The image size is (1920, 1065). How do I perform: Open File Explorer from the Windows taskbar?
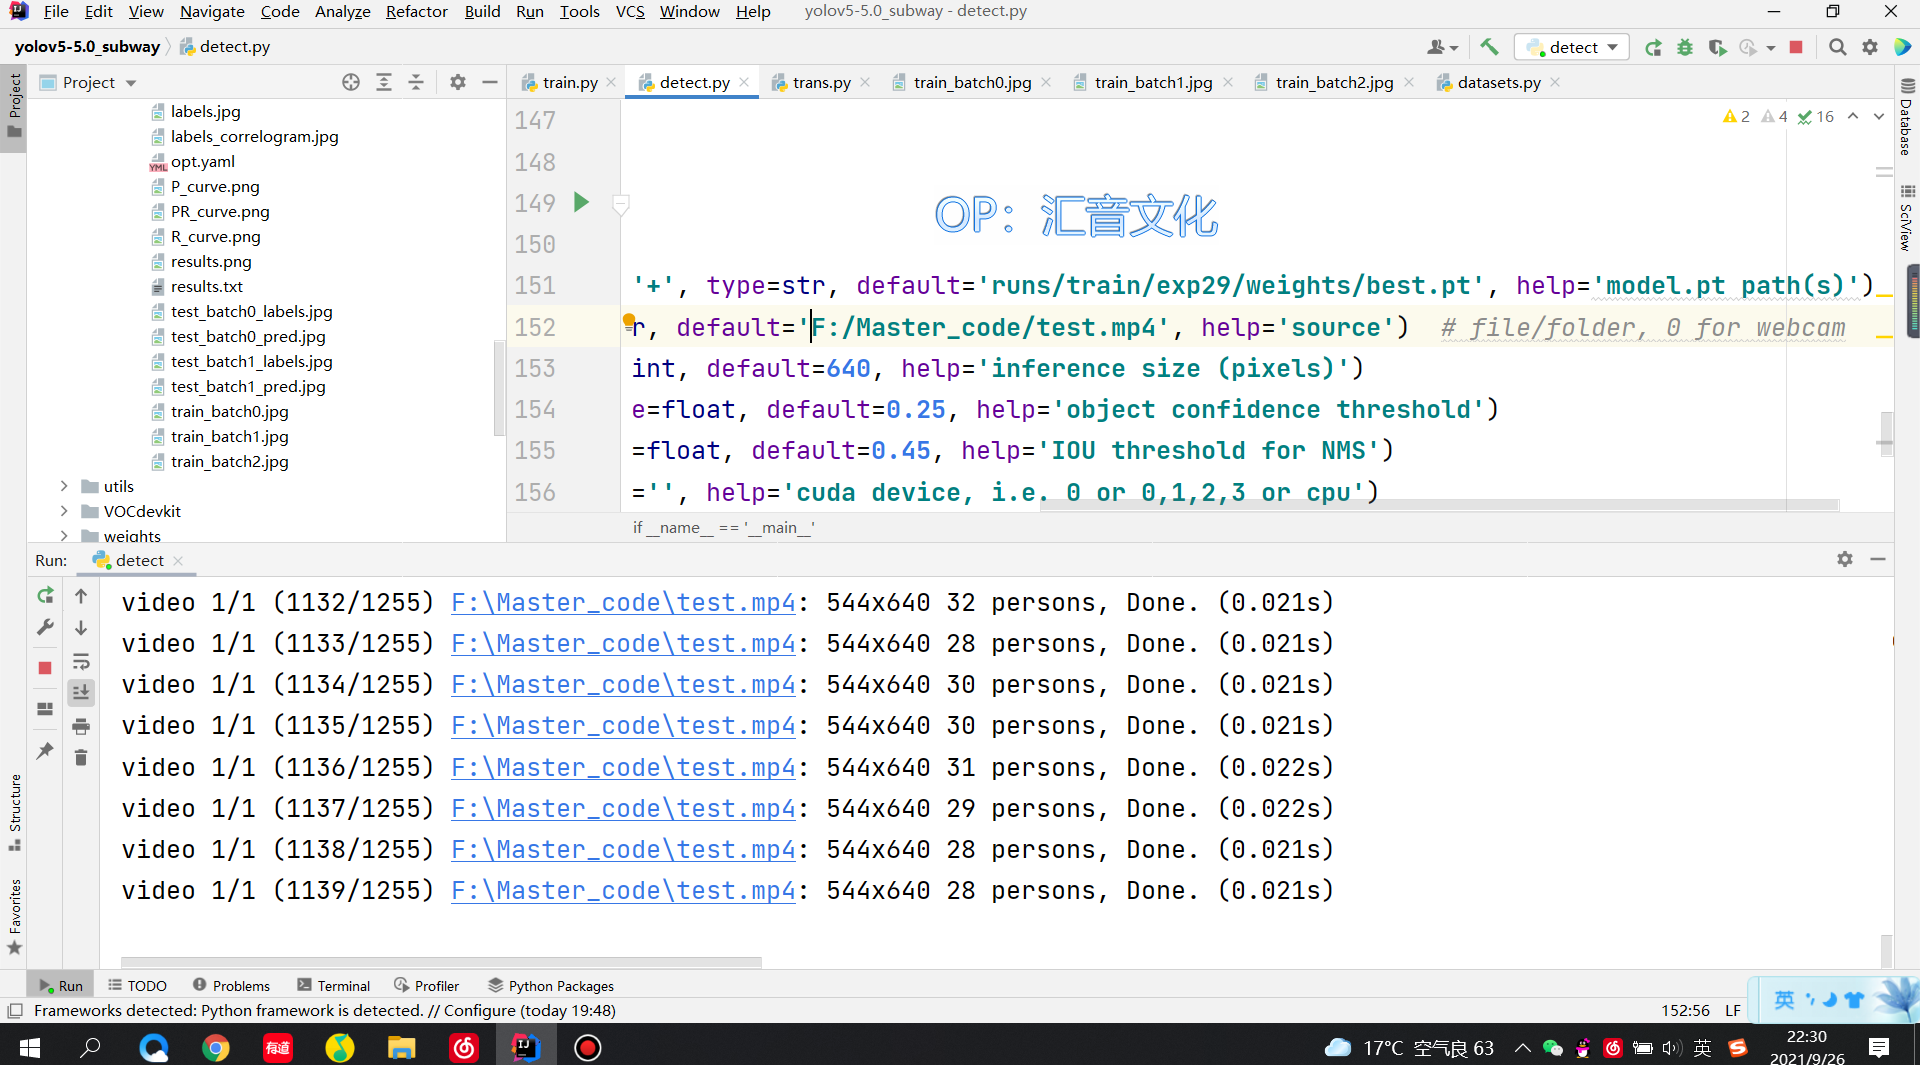(401, 1047)
